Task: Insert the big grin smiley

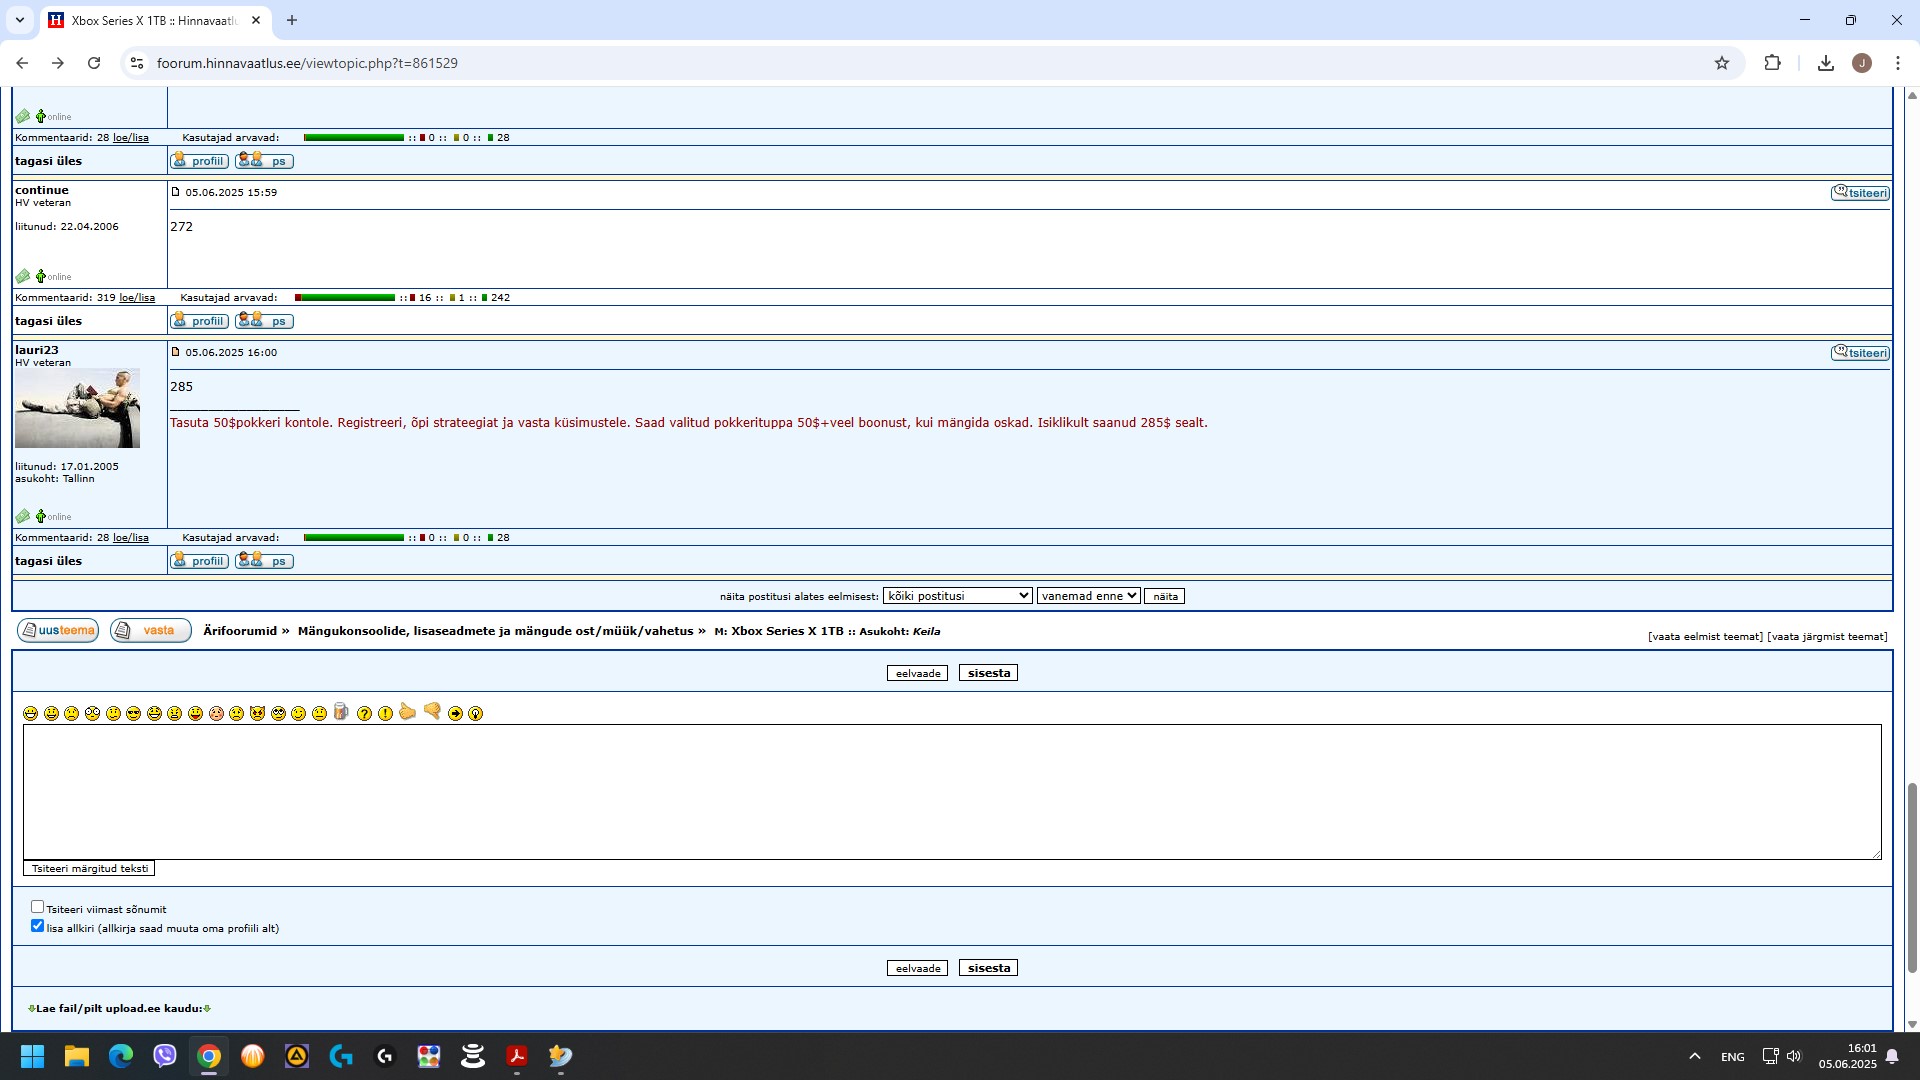Action: point(30,713)
